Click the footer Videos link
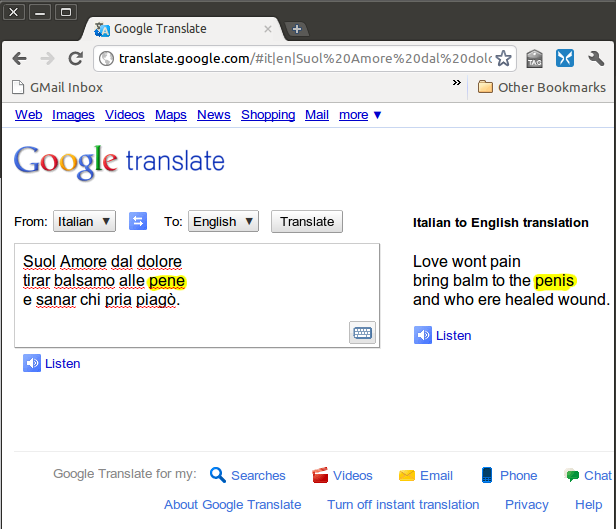This screenshot has width=616, height=529. 352,475
